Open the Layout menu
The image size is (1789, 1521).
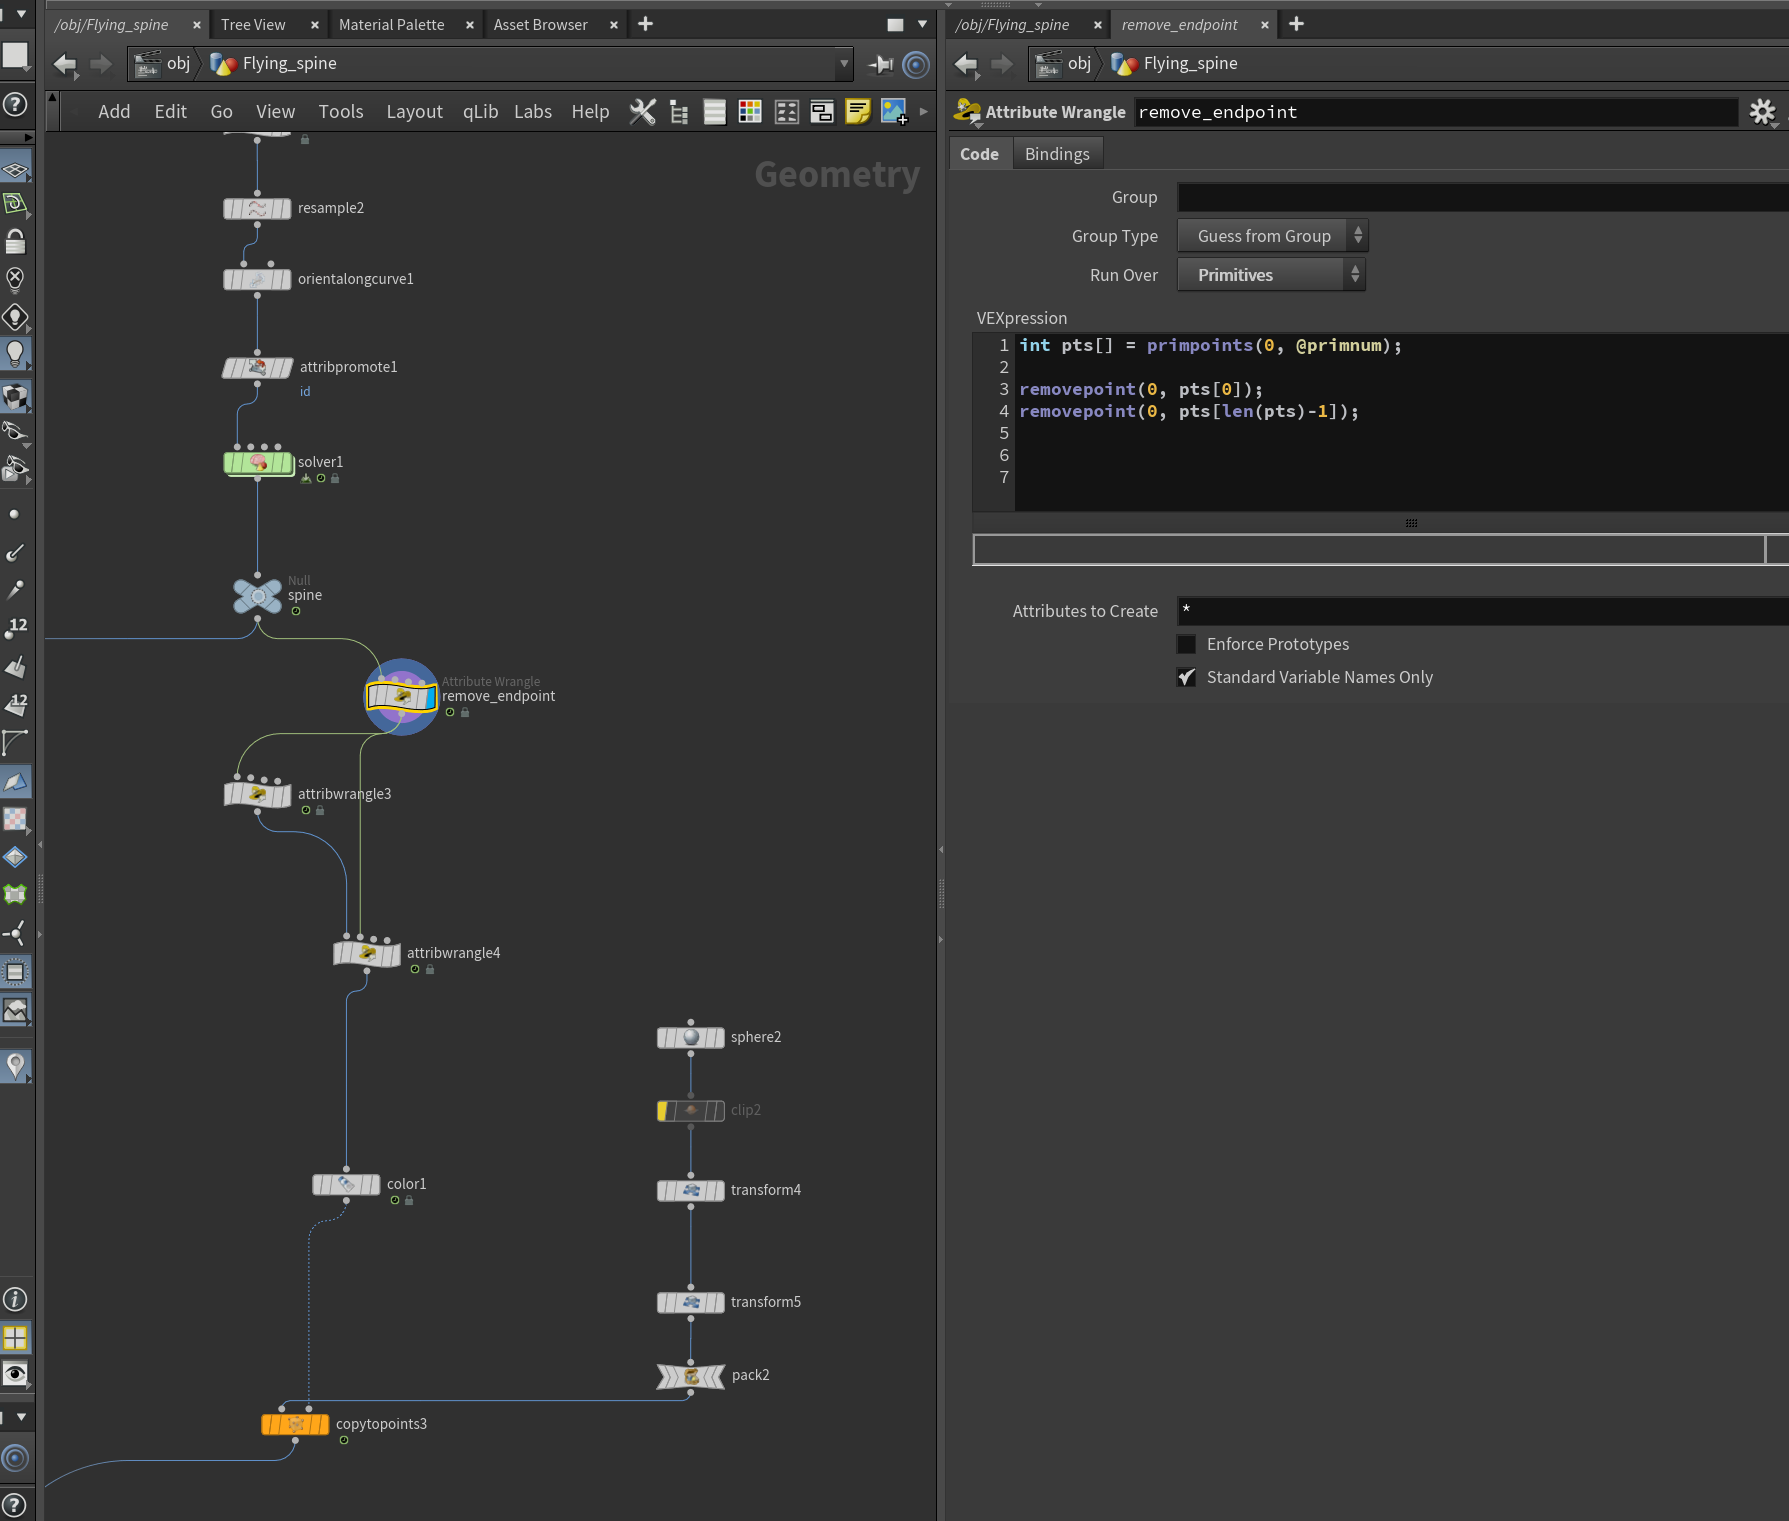(414, 112)
